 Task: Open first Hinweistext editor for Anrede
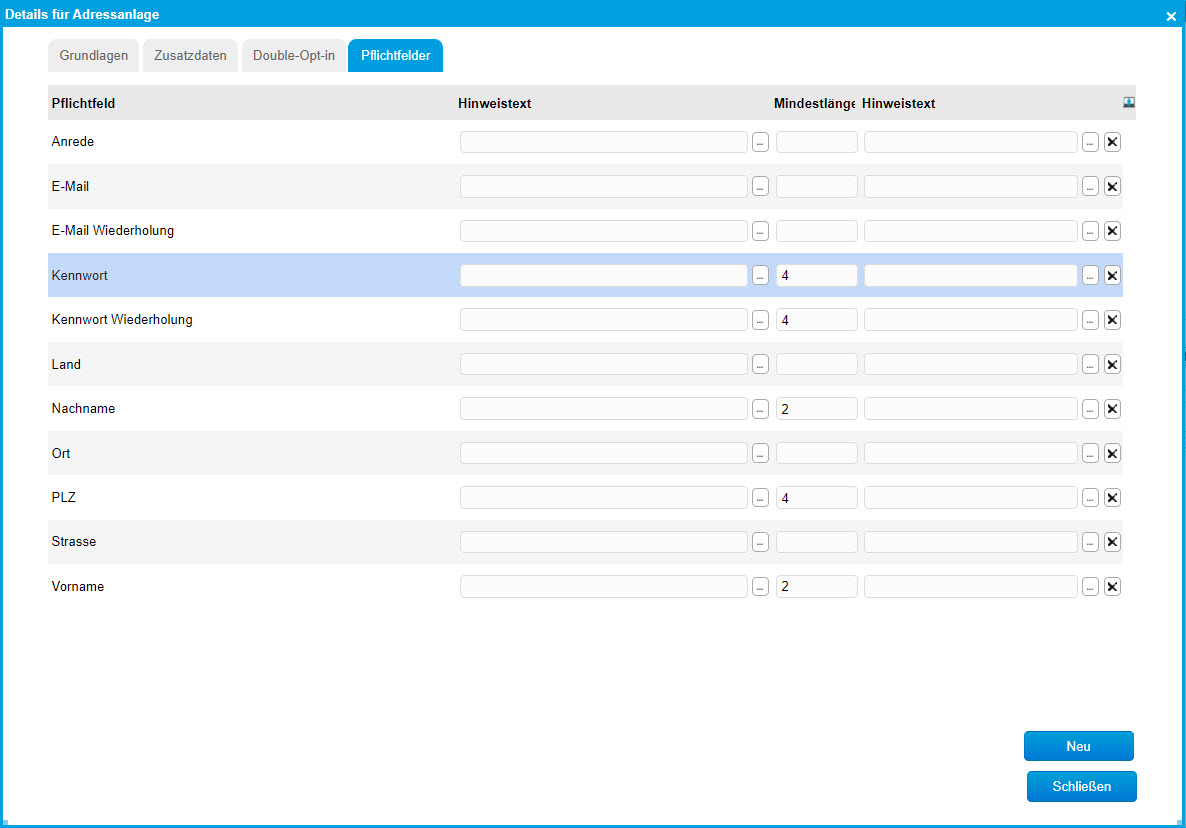[760, 142]
